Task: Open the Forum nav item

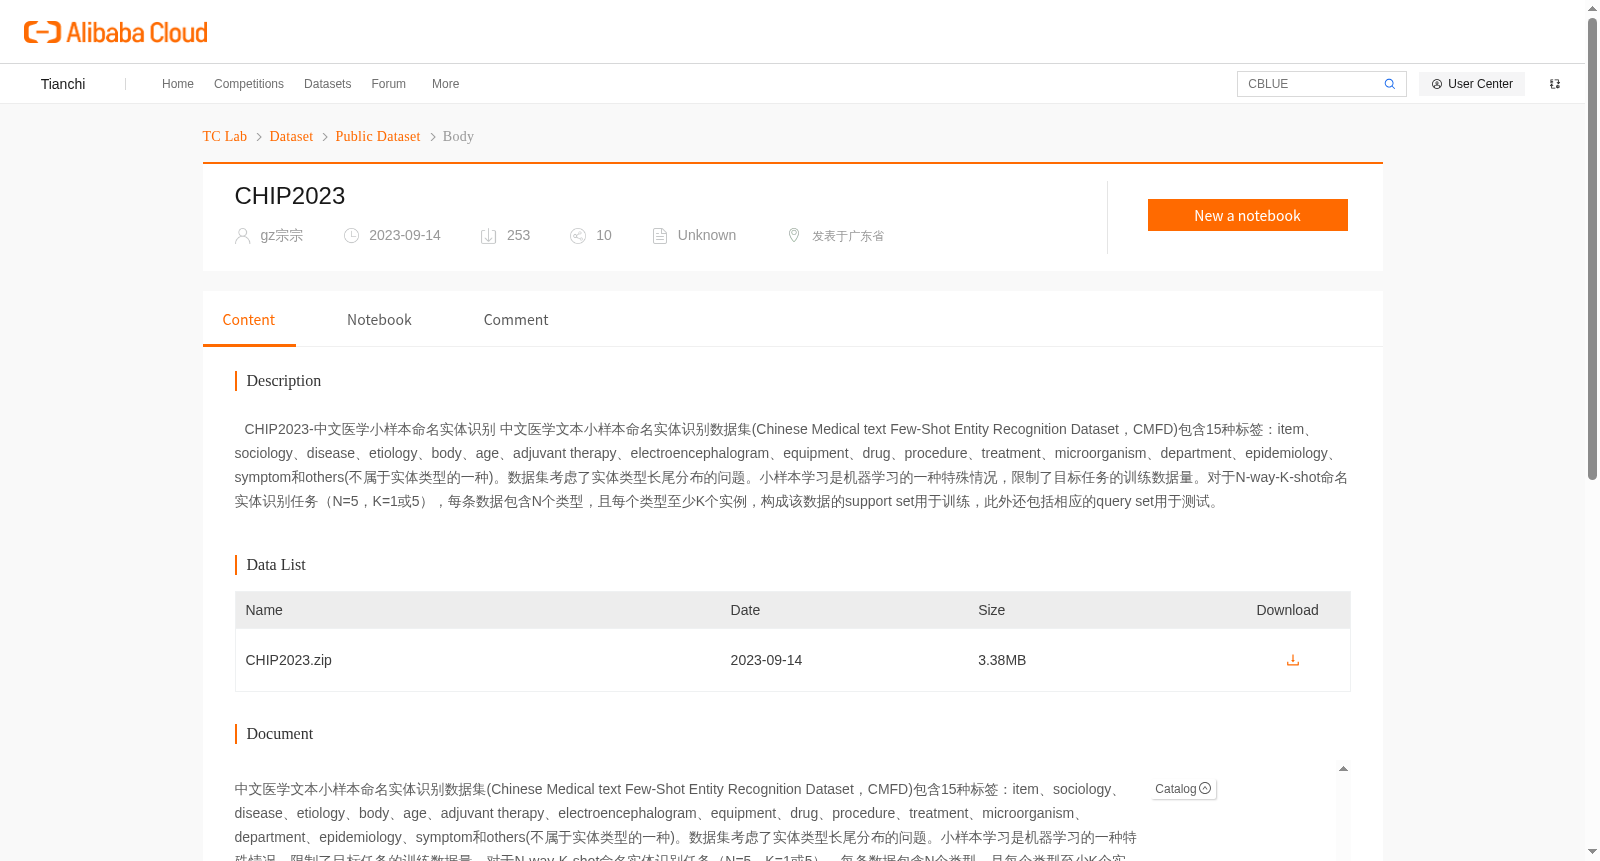Action: tap(388, 84)
